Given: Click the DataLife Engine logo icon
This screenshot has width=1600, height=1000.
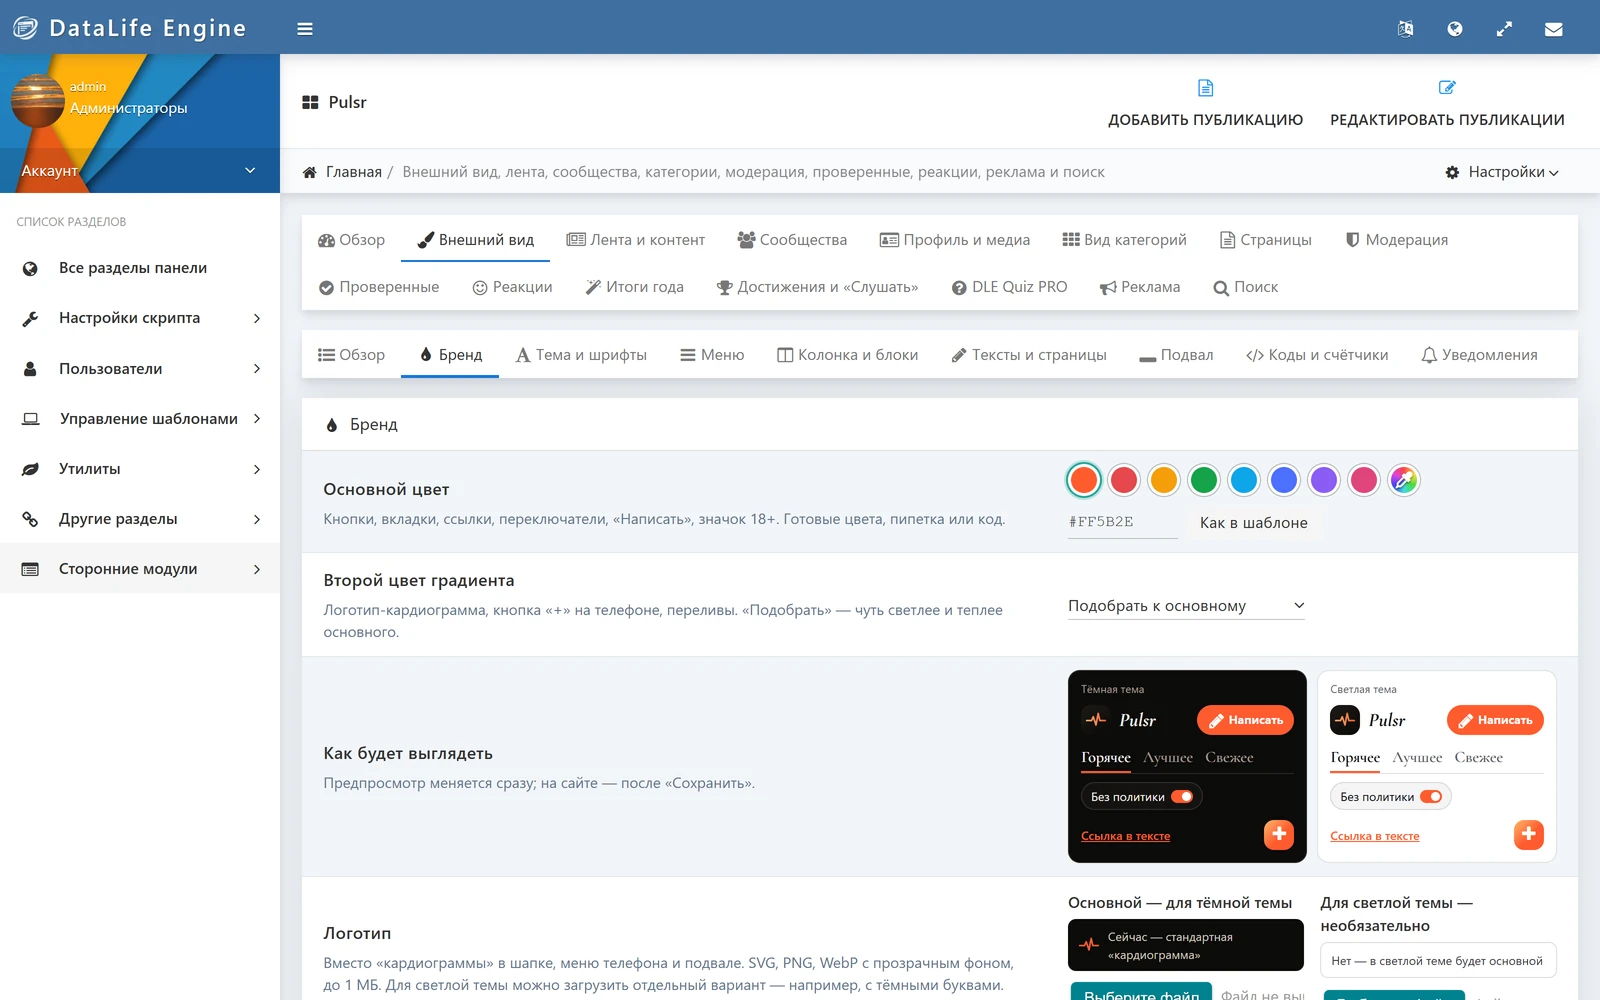Looking at the screenshot, I should (25, 28).
